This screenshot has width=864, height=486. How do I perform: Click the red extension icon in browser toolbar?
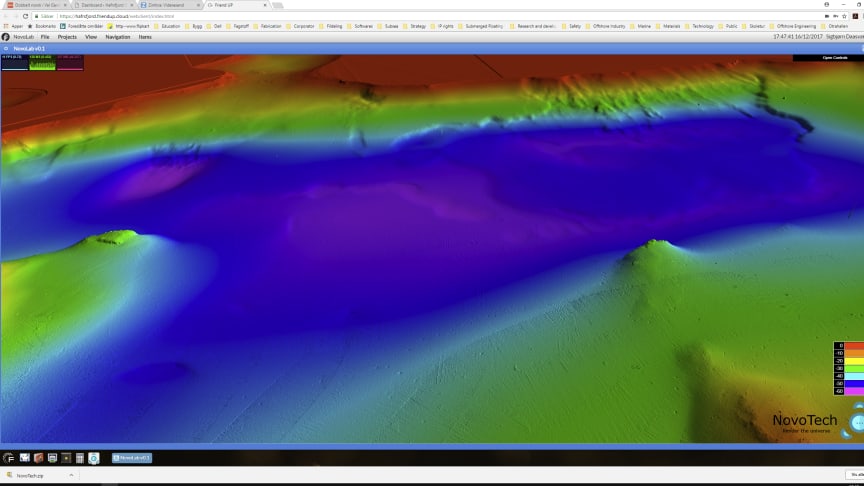point(855,16)
